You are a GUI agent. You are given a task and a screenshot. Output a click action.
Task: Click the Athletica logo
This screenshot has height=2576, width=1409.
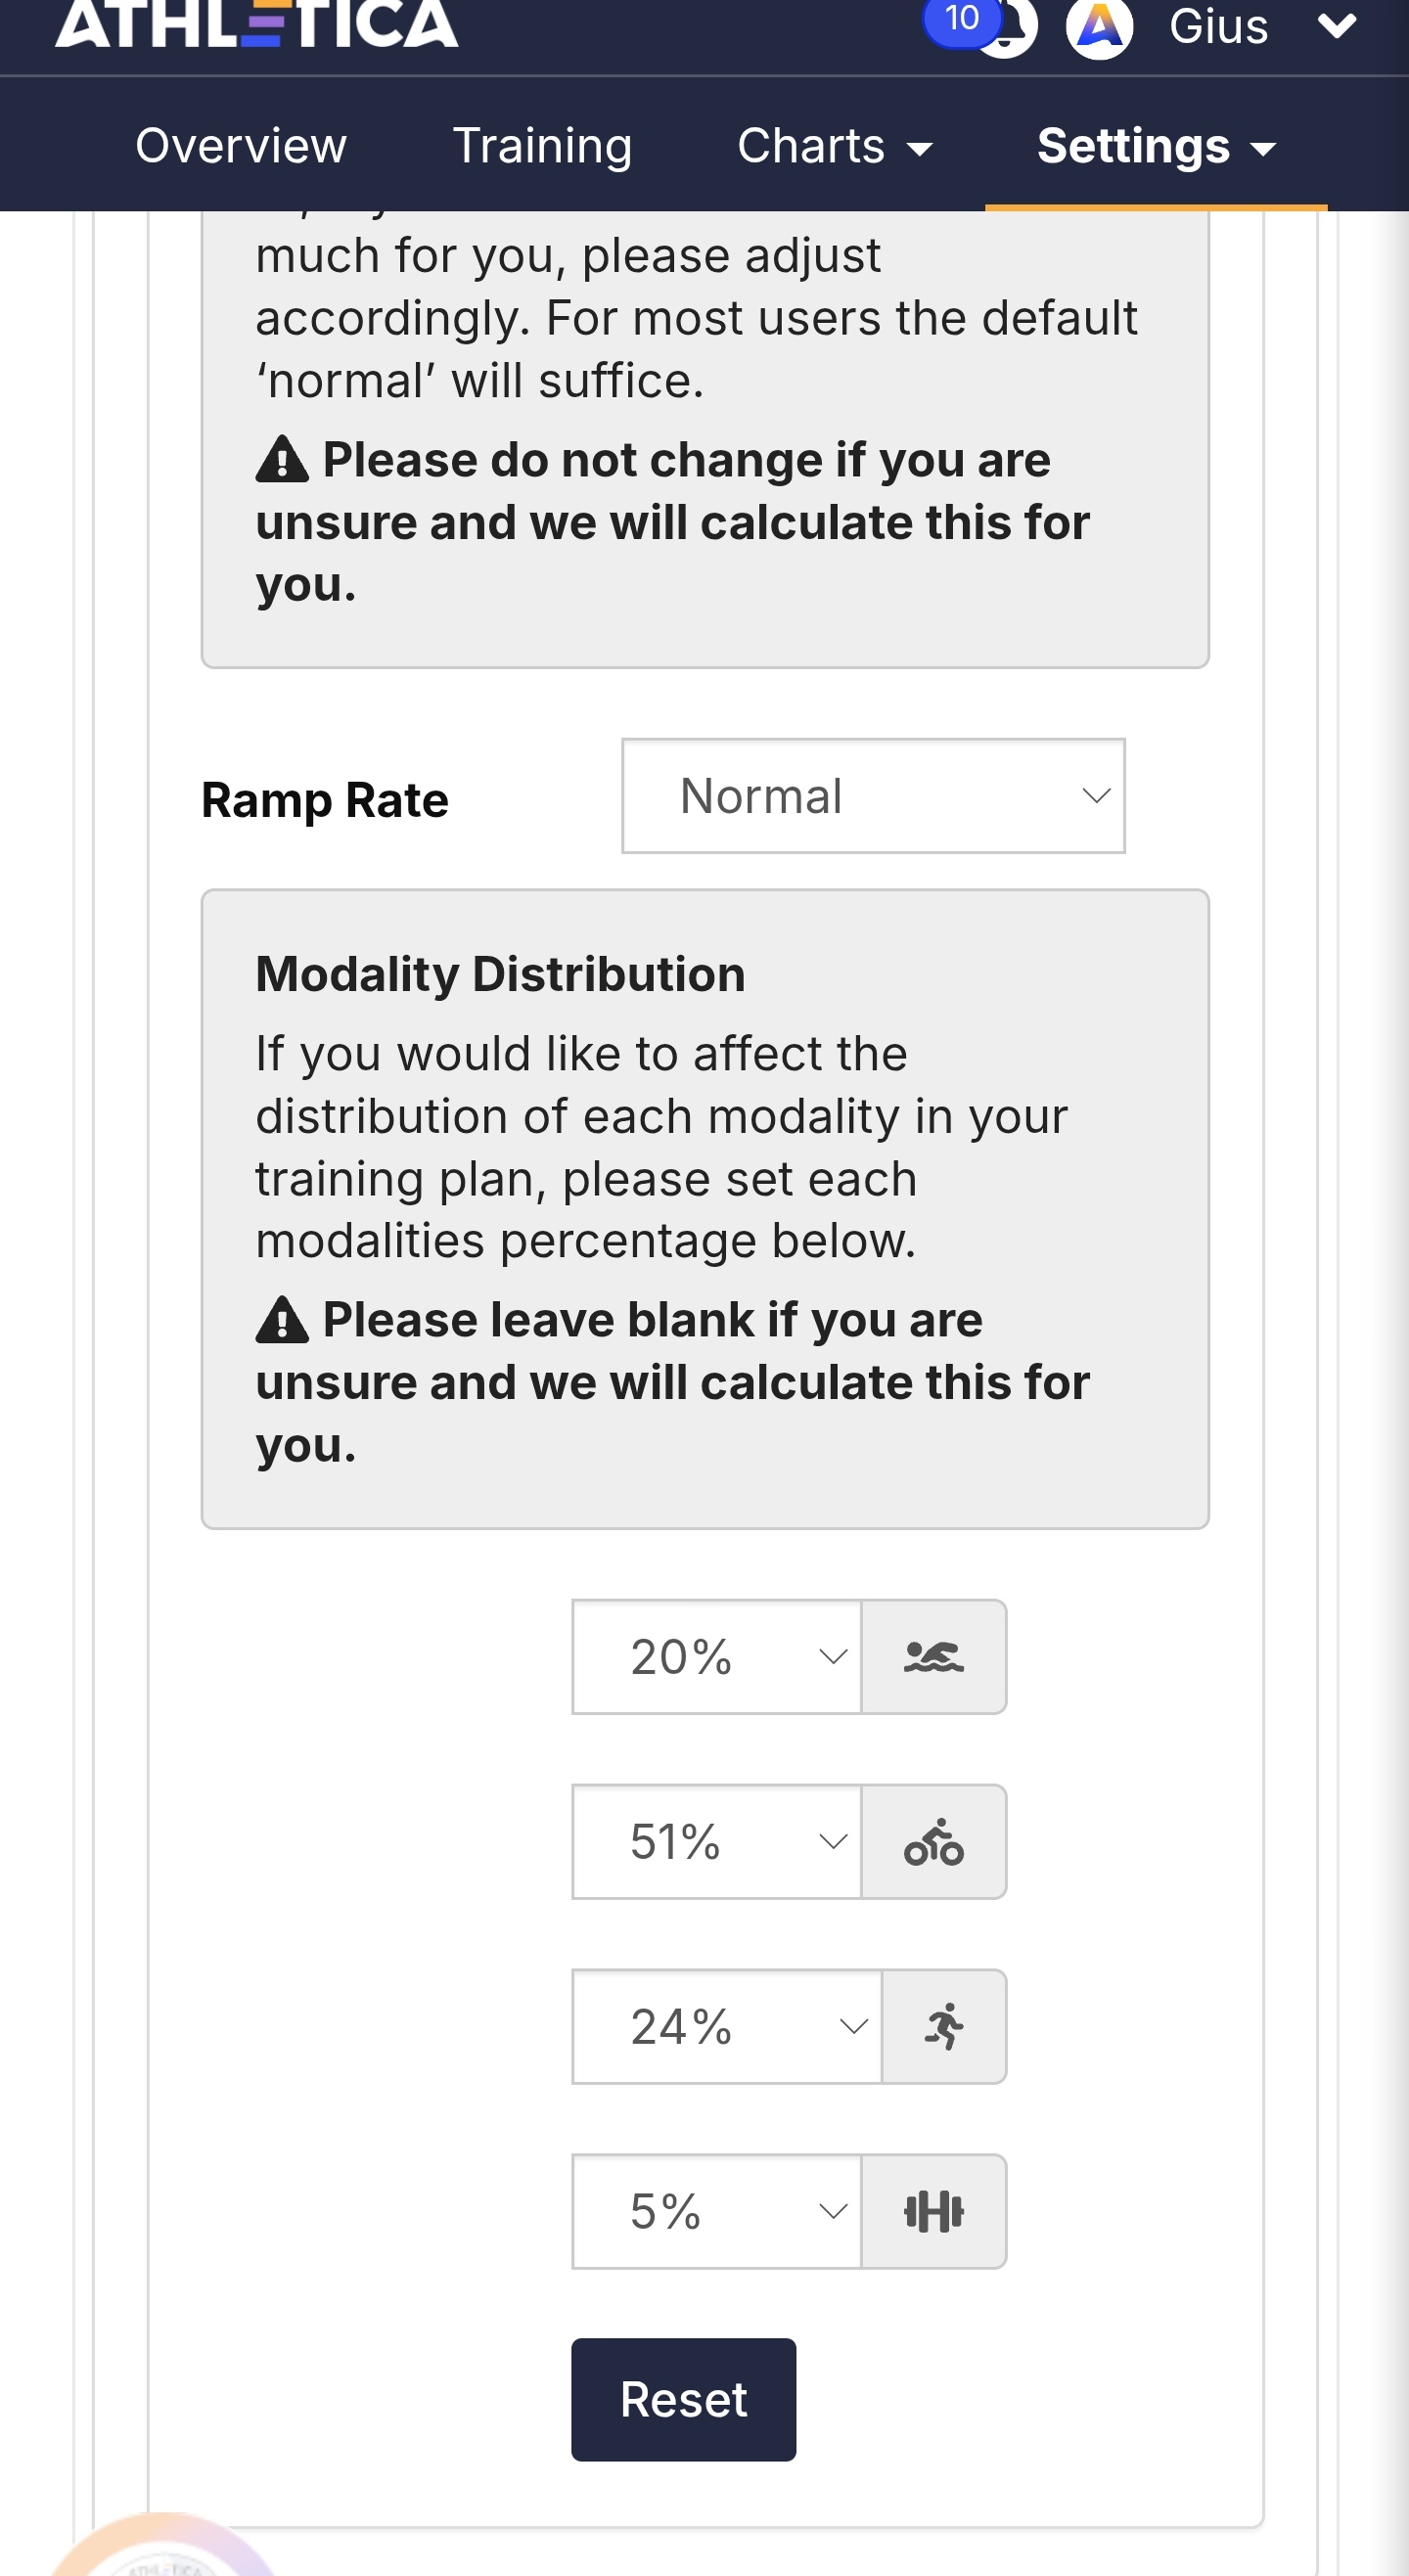click(x=257, y=24)
